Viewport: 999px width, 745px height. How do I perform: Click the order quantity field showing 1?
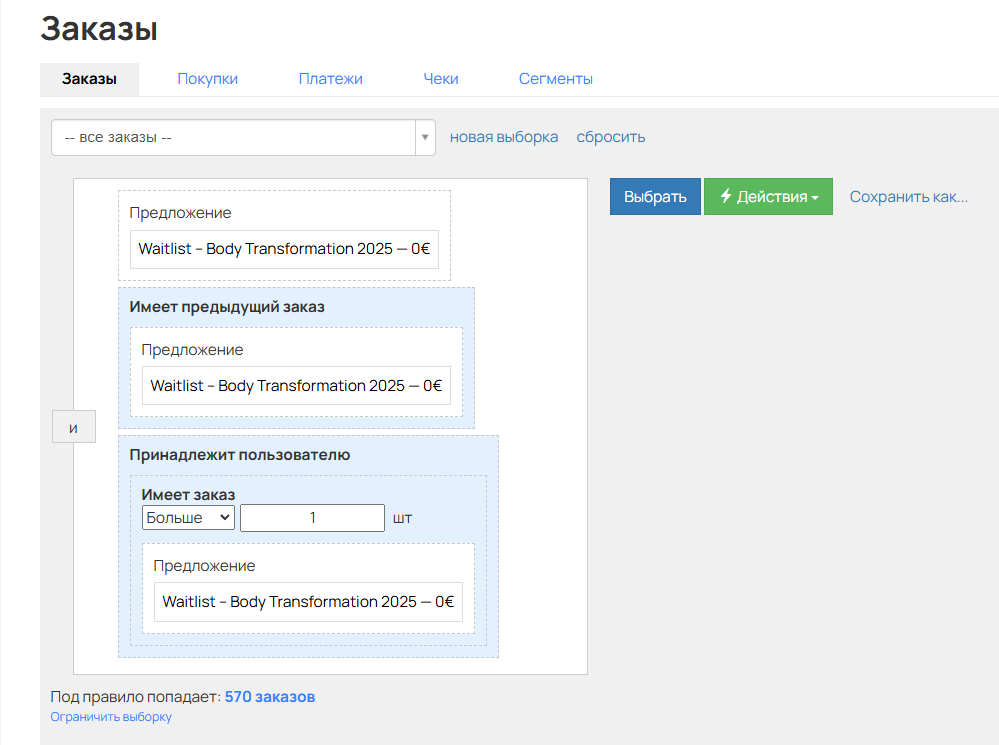(x=312, y=517)
